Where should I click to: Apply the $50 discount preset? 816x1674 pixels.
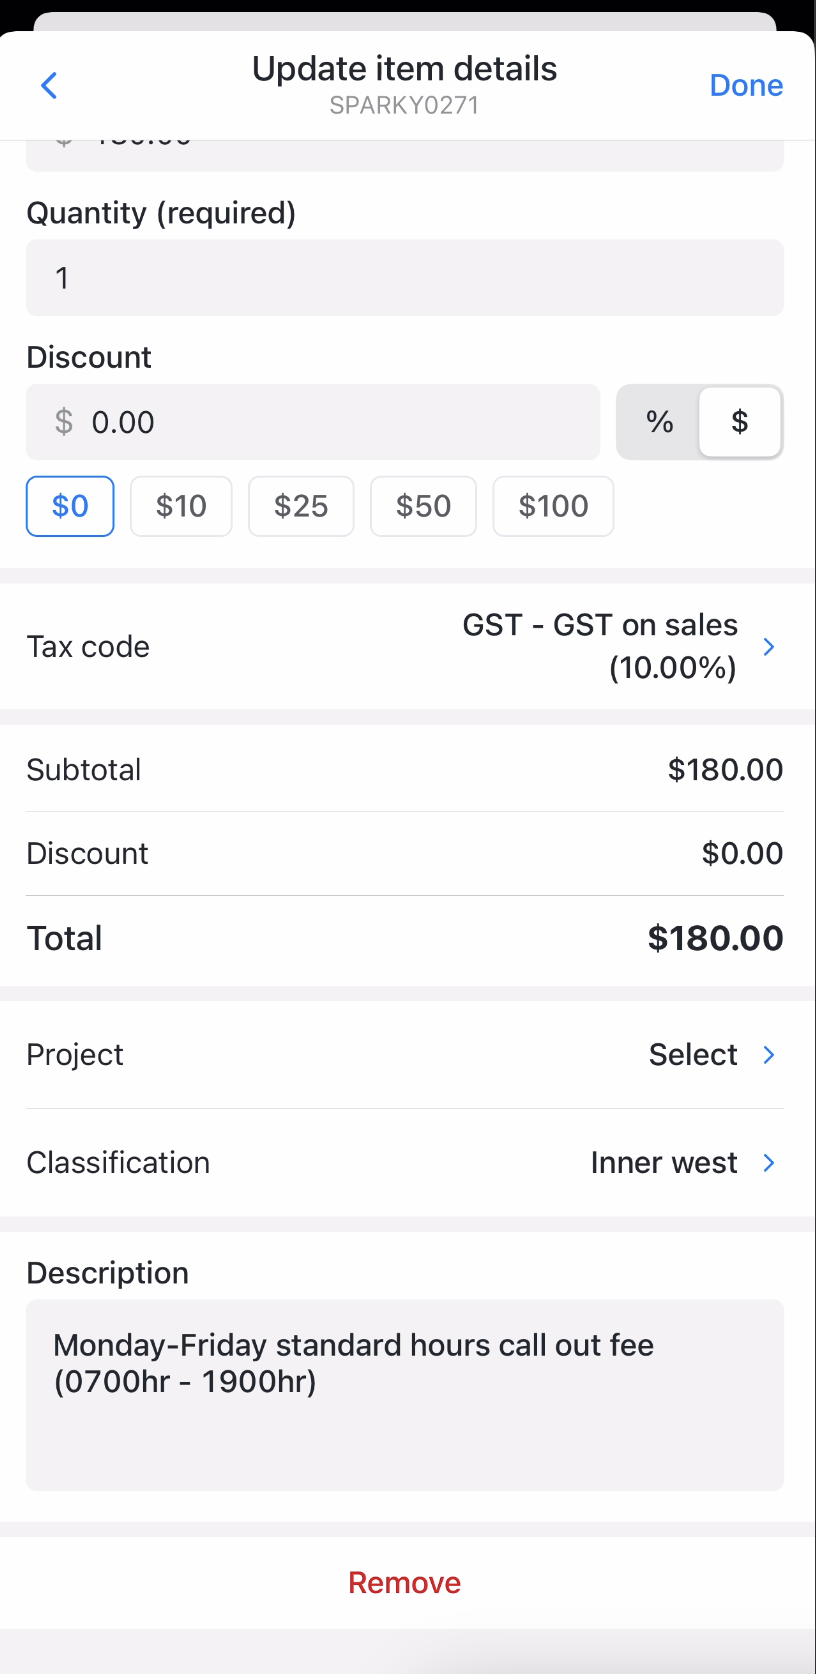point(423,506)
